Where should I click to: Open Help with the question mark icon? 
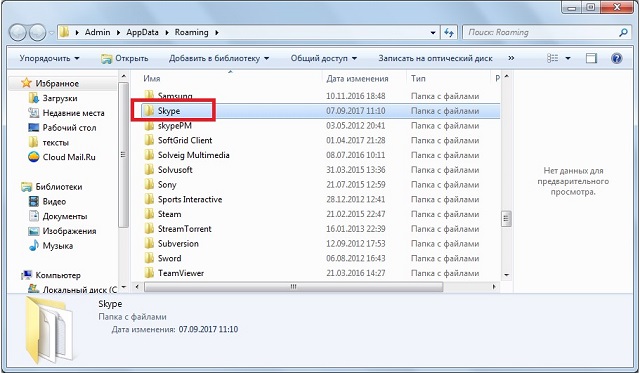click(x=616, y=58)
